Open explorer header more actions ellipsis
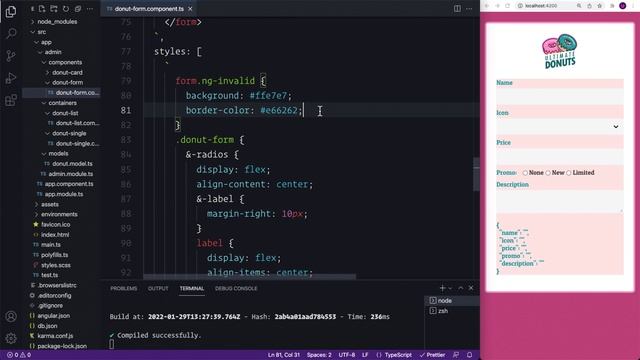The image size is (640, 360). click(89, 9)
